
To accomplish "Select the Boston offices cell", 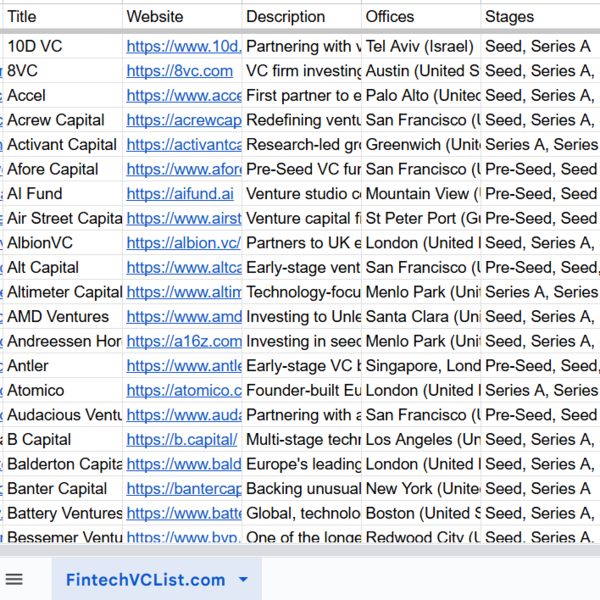I will (421, 513).
